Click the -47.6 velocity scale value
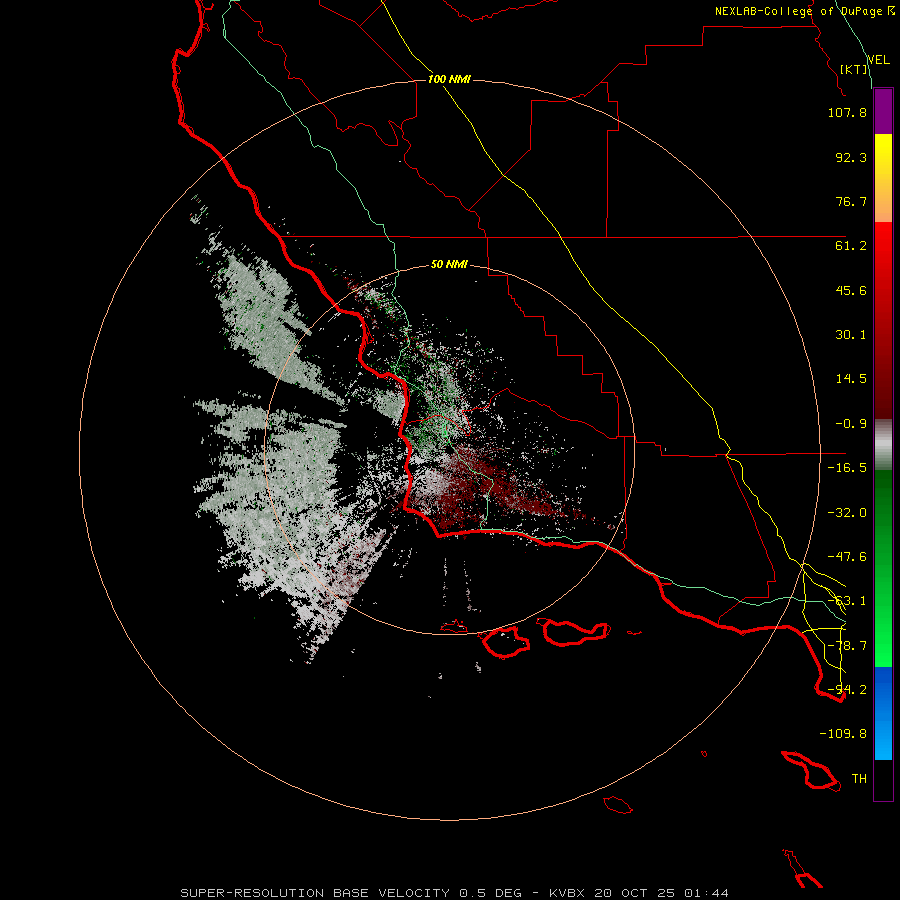This screenshot has height=900, width=900. pos(847,557)
